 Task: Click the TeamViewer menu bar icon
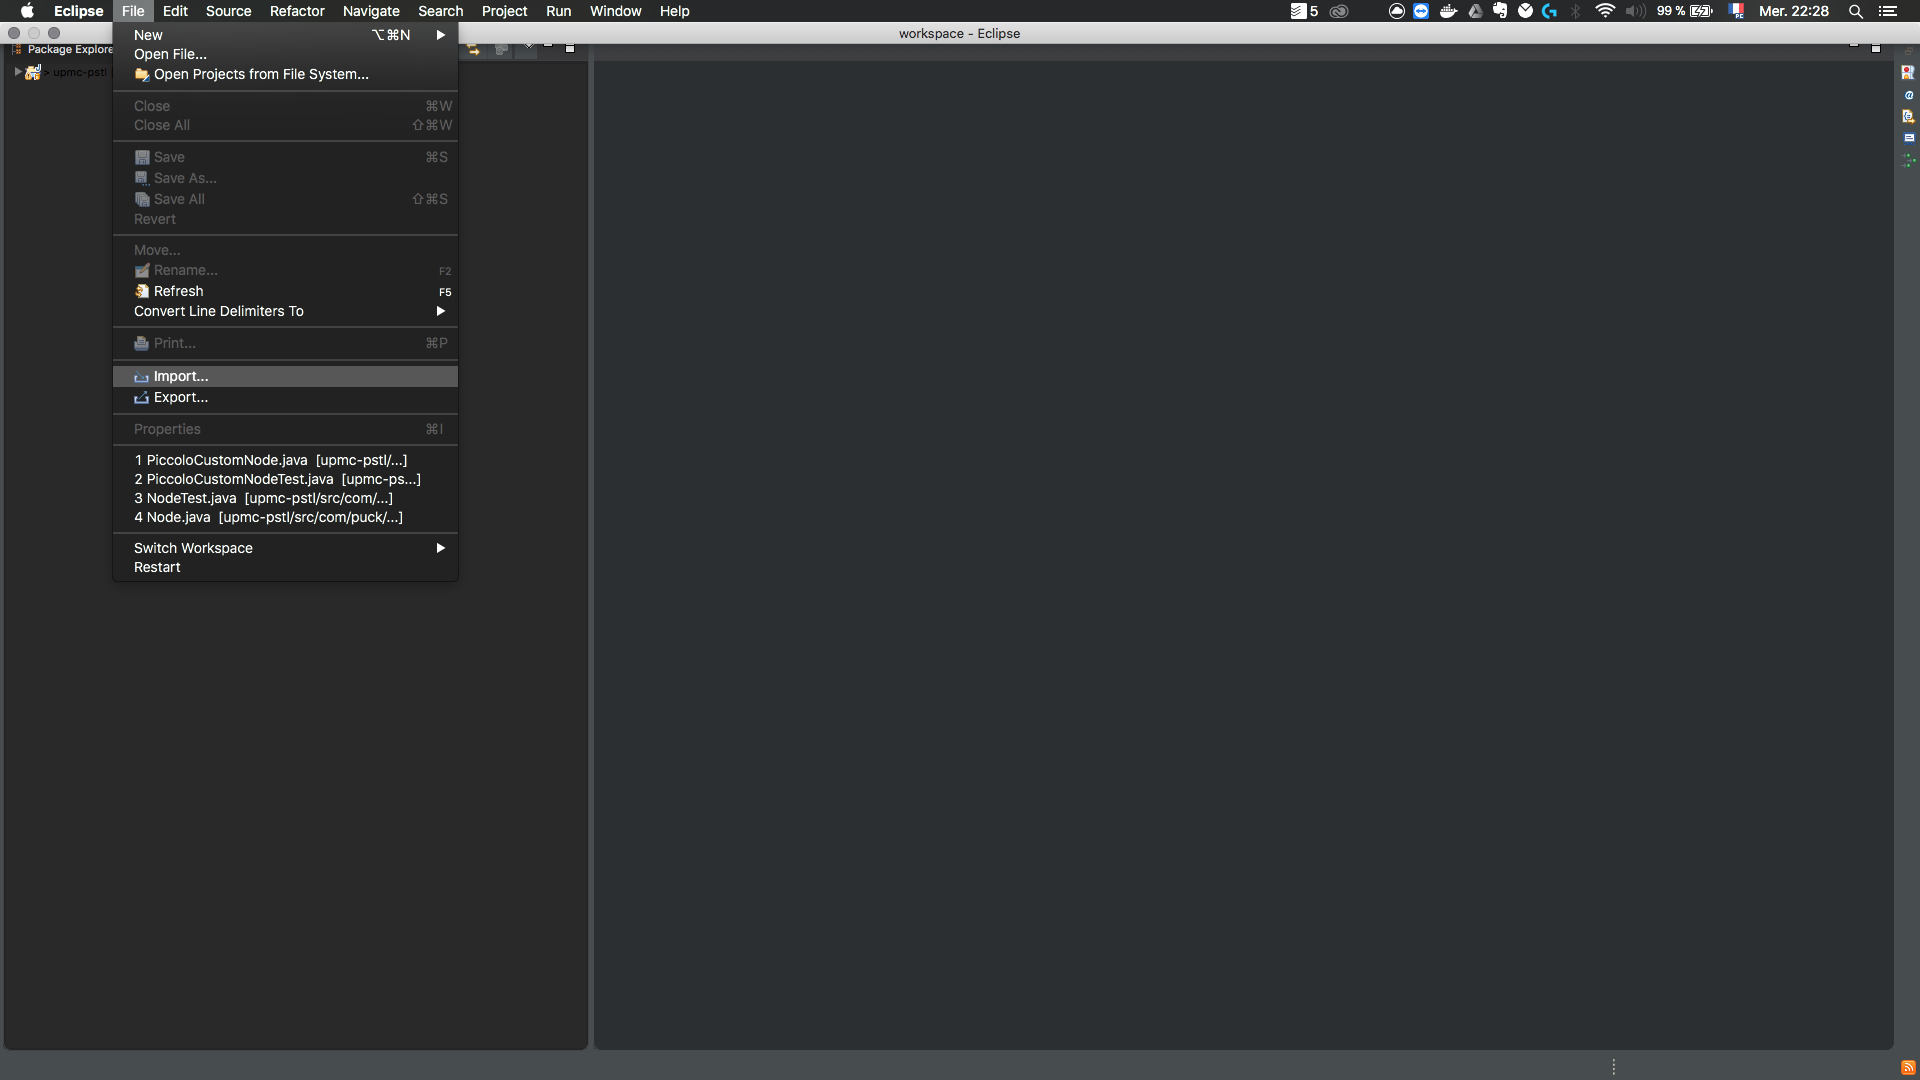[x=1421, y=11]
